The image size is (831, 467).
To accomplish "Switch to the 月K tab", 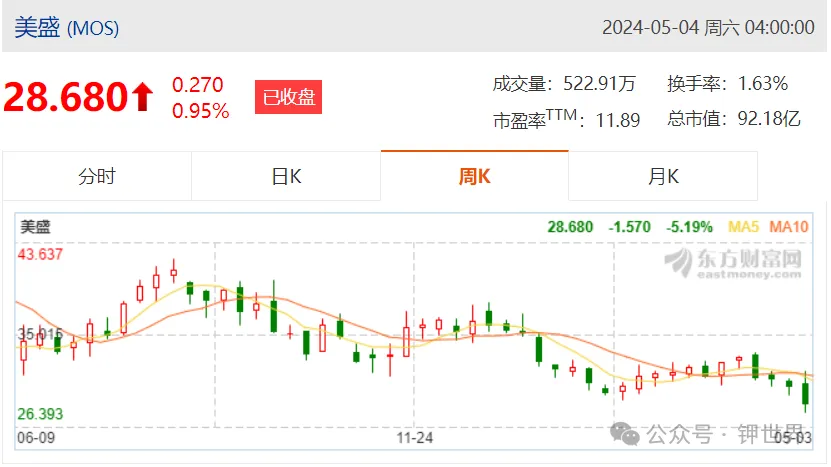I will click(x=663, y=176).
